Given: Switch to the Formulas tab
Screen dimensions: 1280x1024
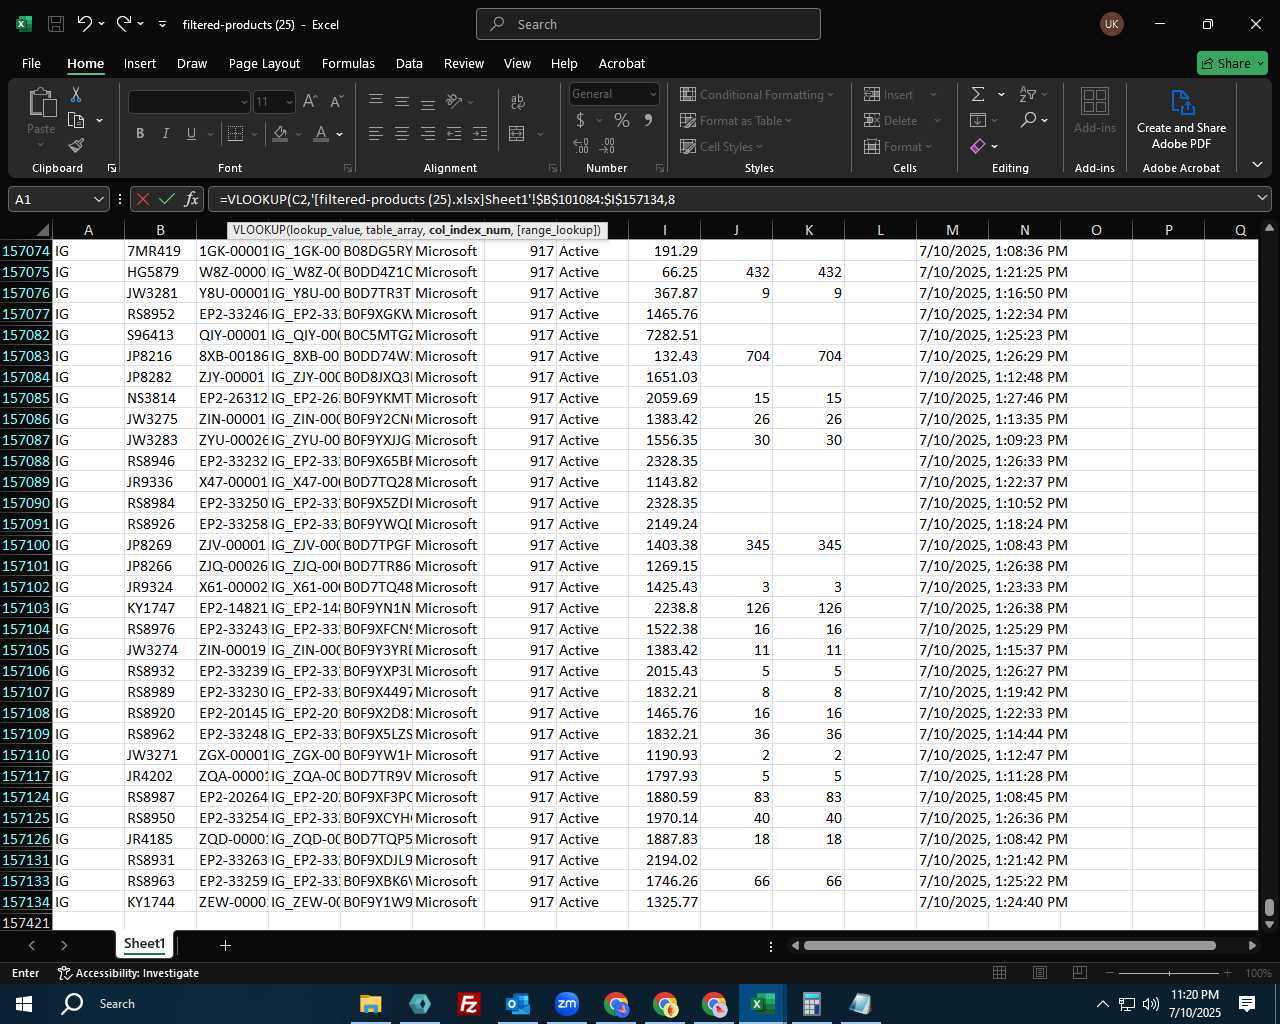Looking at the screenshot, I should click(348, 63).
